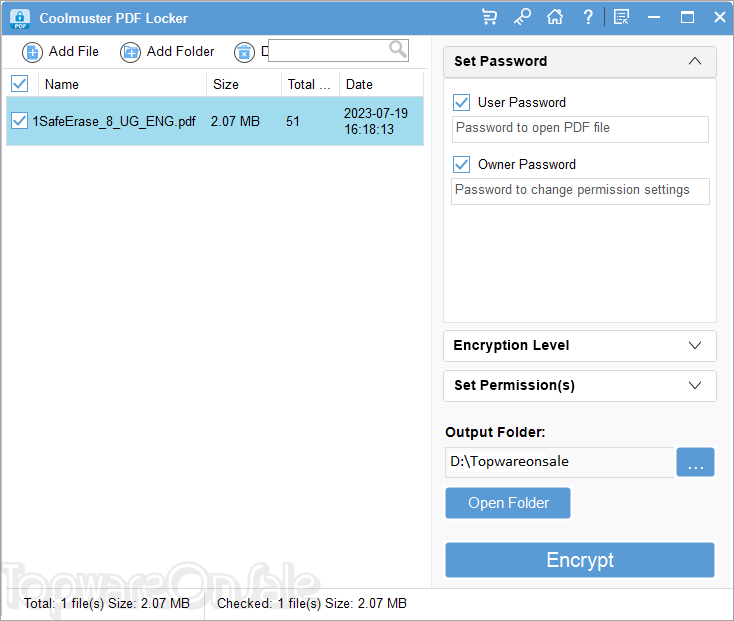
Task: Click the 2.07 MB size cell
Action: click(x=235, y=121)
